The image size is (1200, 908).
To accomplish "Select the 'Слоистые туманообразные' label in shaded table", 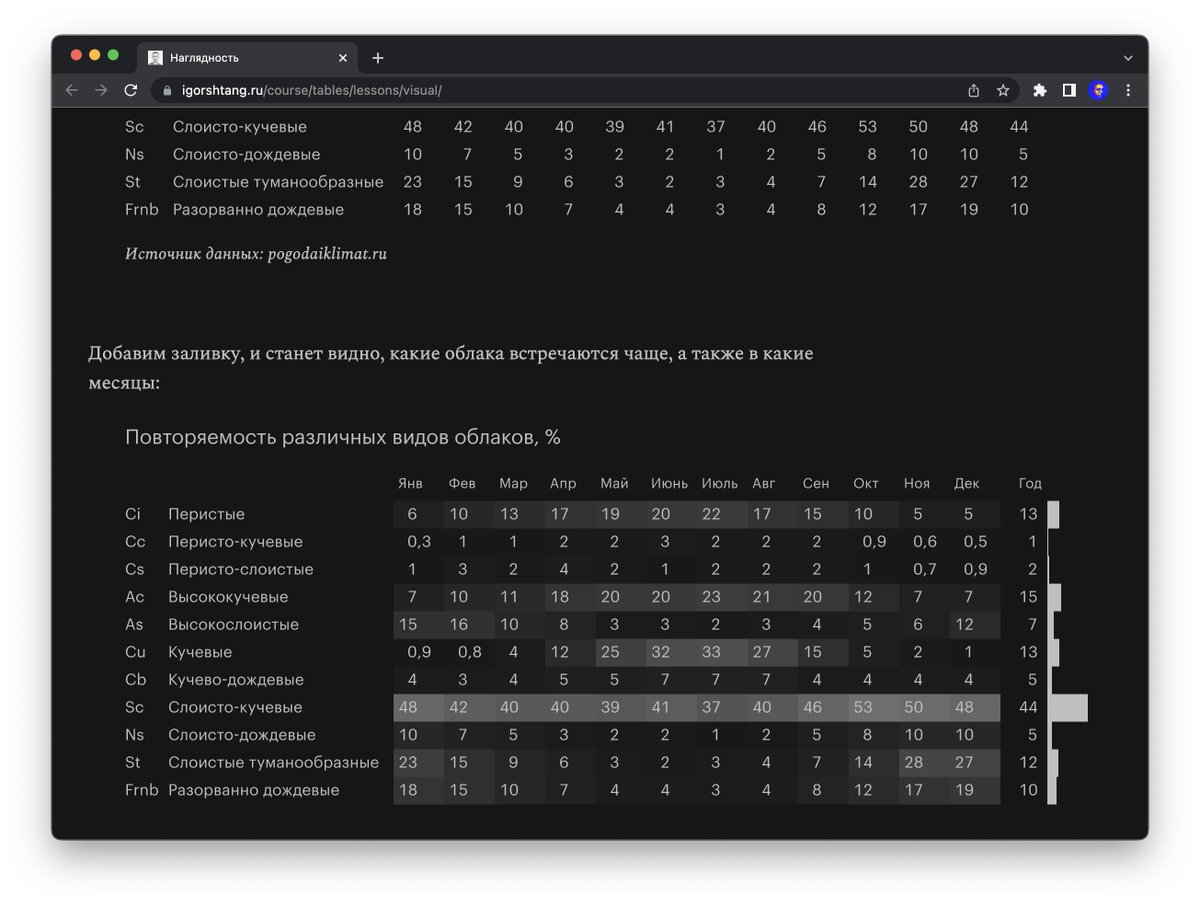I will [274, 763].
